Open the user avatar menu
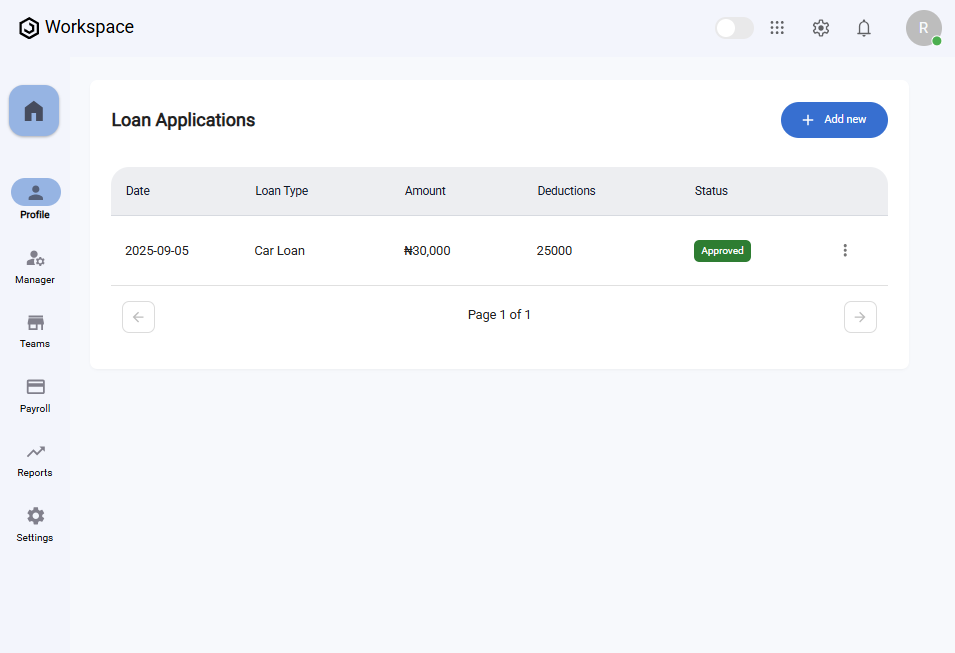The image size is (955, 653). (x=923, y=28)
